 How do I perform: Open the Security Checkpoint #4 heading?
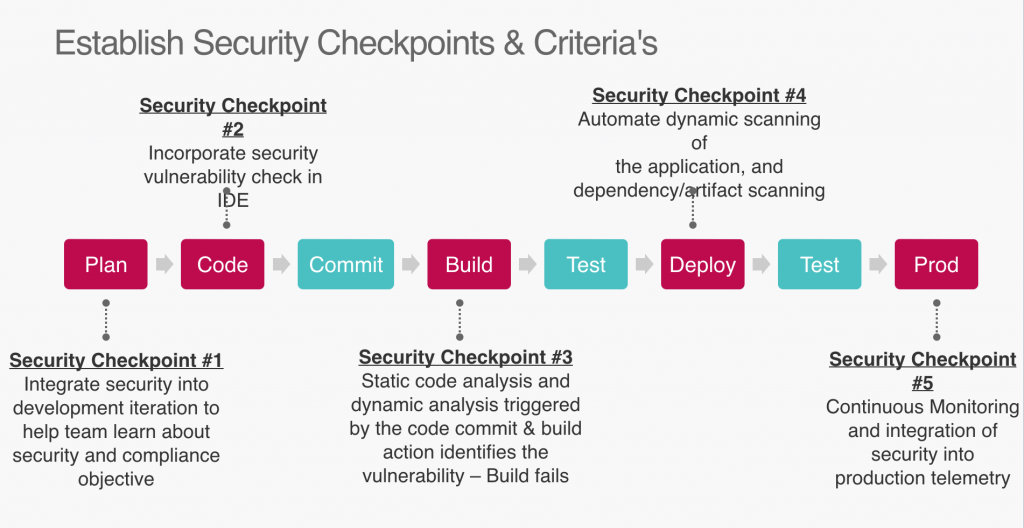[699, 96]
